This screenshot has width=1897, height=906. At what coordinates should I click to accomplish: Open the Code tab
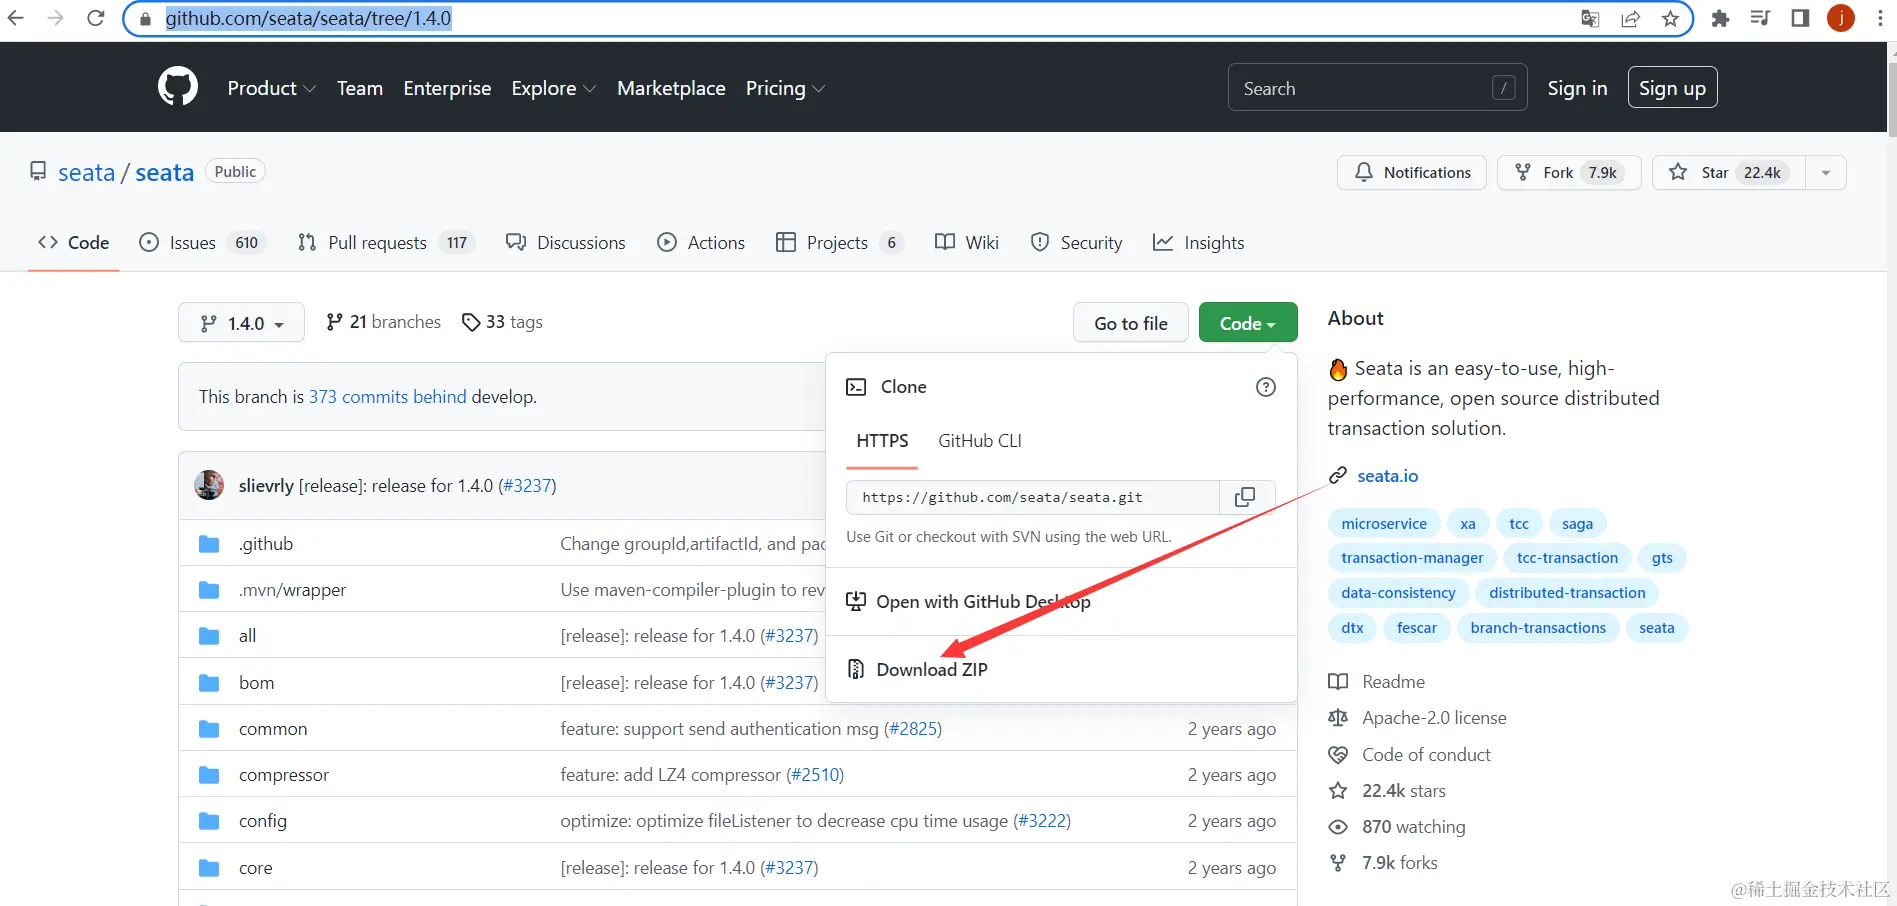pyautogui.click(x=74, y=242)
